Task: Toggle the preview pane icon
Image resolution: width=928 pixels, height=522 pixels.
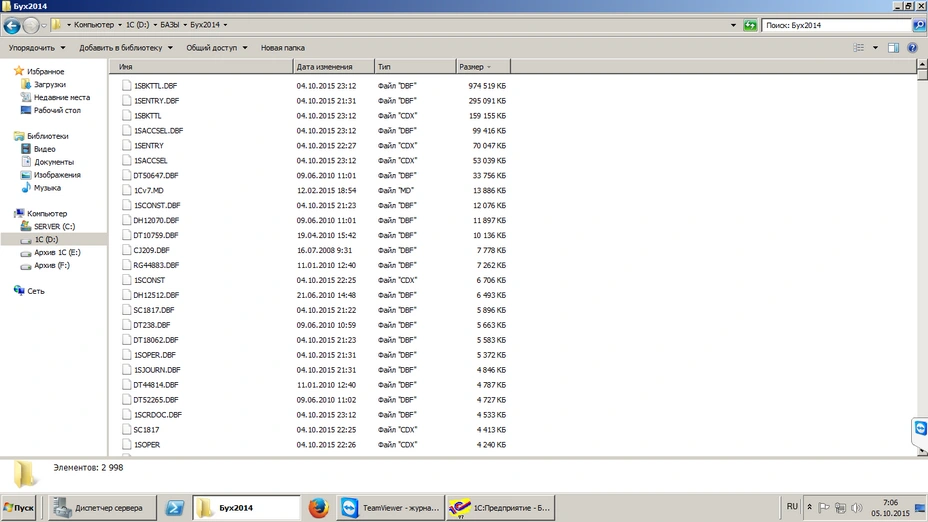Action: [x=894, y=47]
